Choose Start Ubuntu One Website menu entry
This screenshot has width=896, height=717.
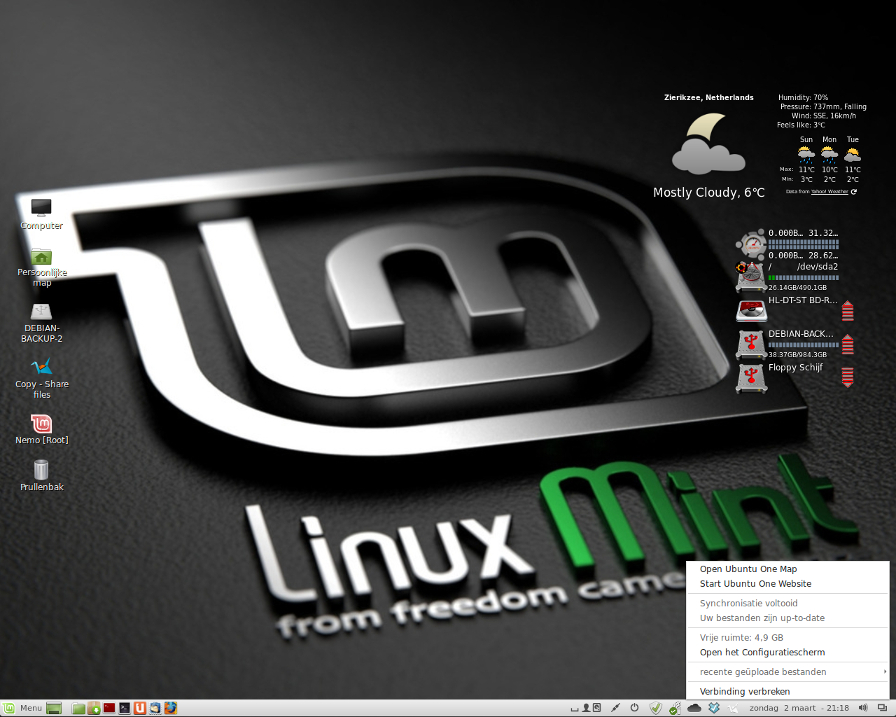point(788,584)
